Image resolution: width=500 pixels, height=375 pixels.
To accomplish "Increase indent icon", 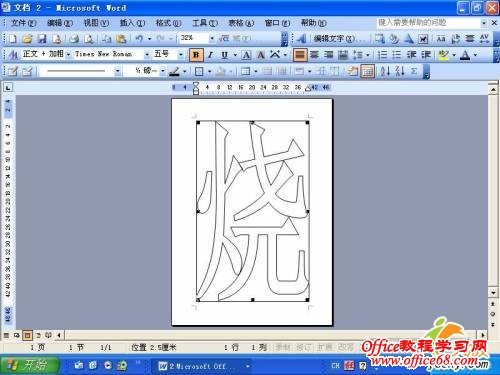I will [426, 55].
